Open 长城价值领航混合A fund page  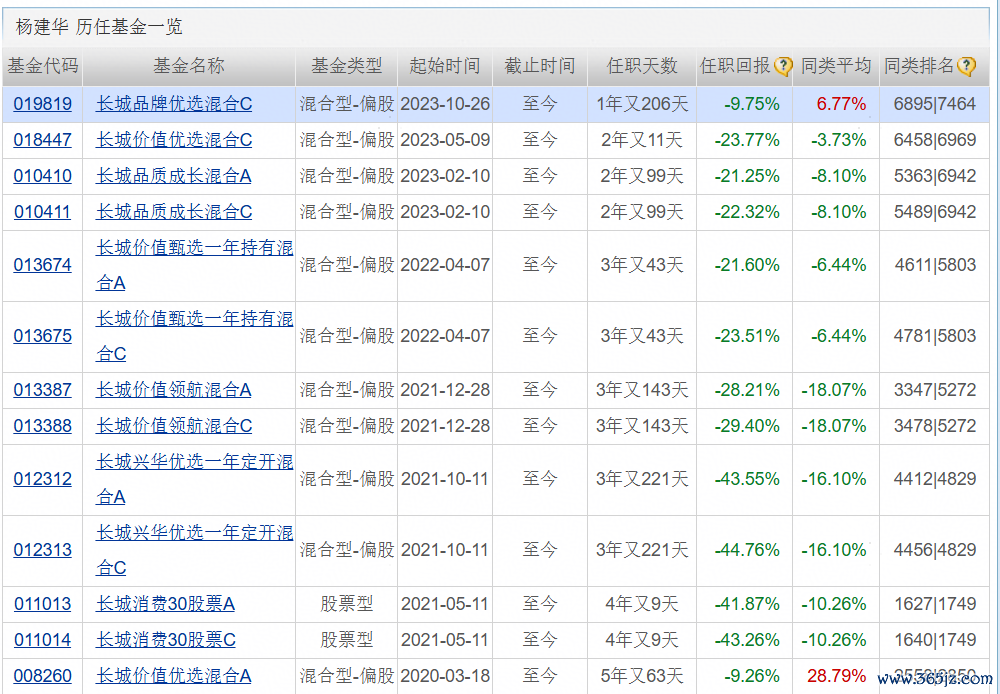pyautogui.click(x=173, y=390)
